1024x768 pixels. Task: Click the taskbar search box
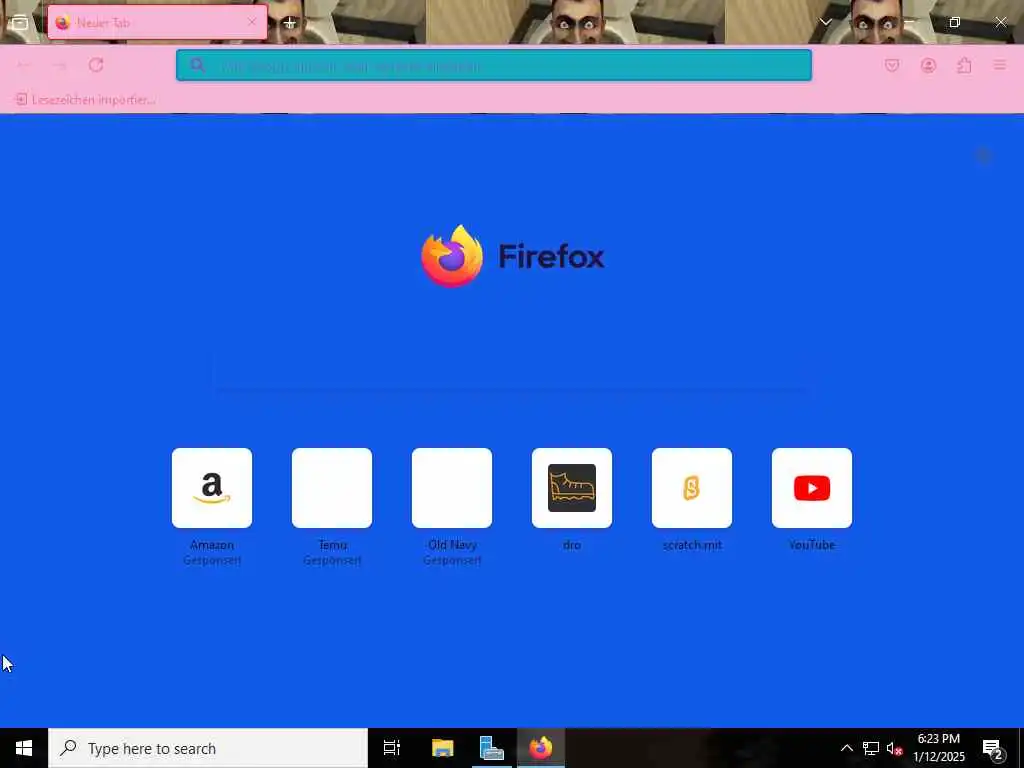pyautogui.click(x=208, y=748)
